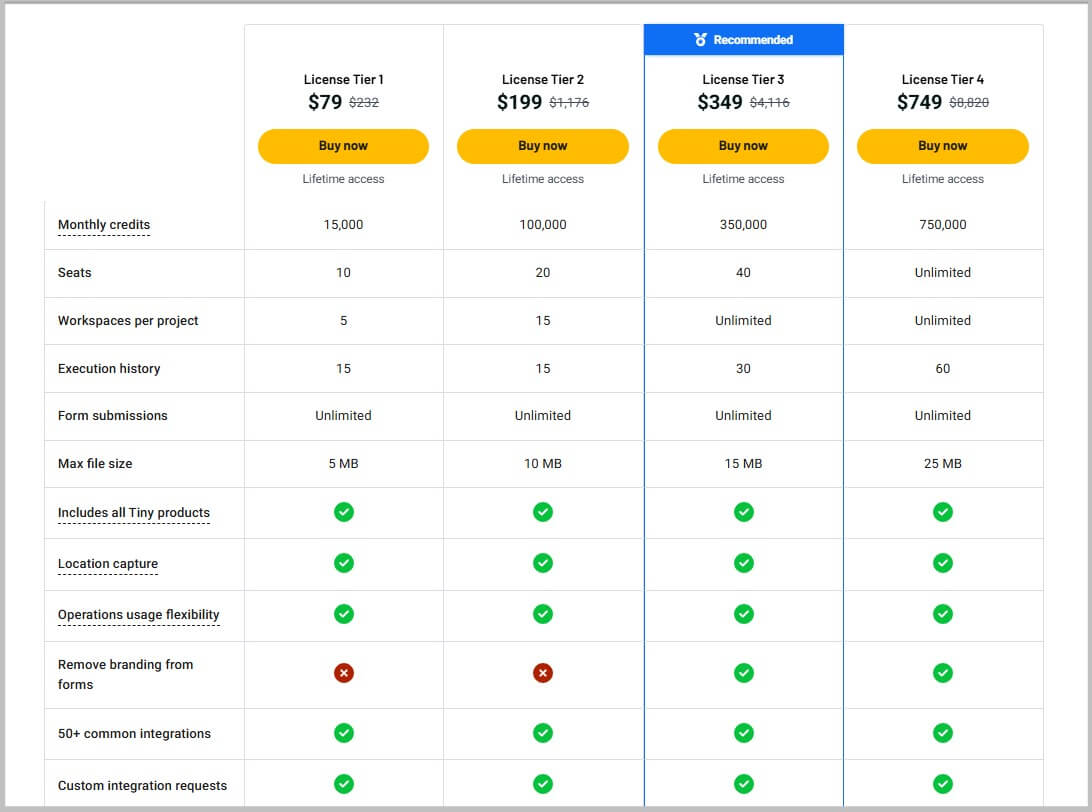
Task: Click Tier 3 checkmark for Remove branding from forms
Action: click(x=743, y=673)
